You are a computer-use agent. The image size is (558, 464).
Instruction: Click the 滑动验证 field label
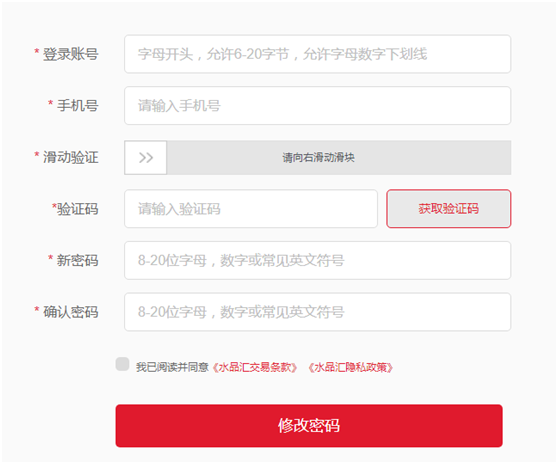70,157
